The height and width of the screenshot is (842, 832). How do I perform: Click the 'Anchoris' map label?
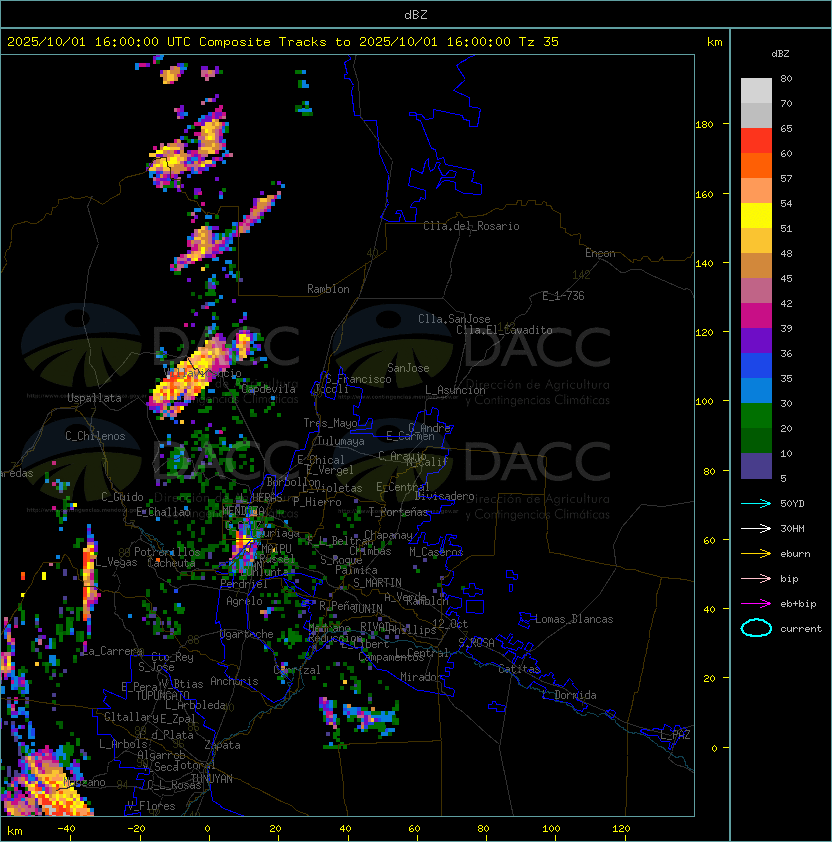[x=234, y=681]
